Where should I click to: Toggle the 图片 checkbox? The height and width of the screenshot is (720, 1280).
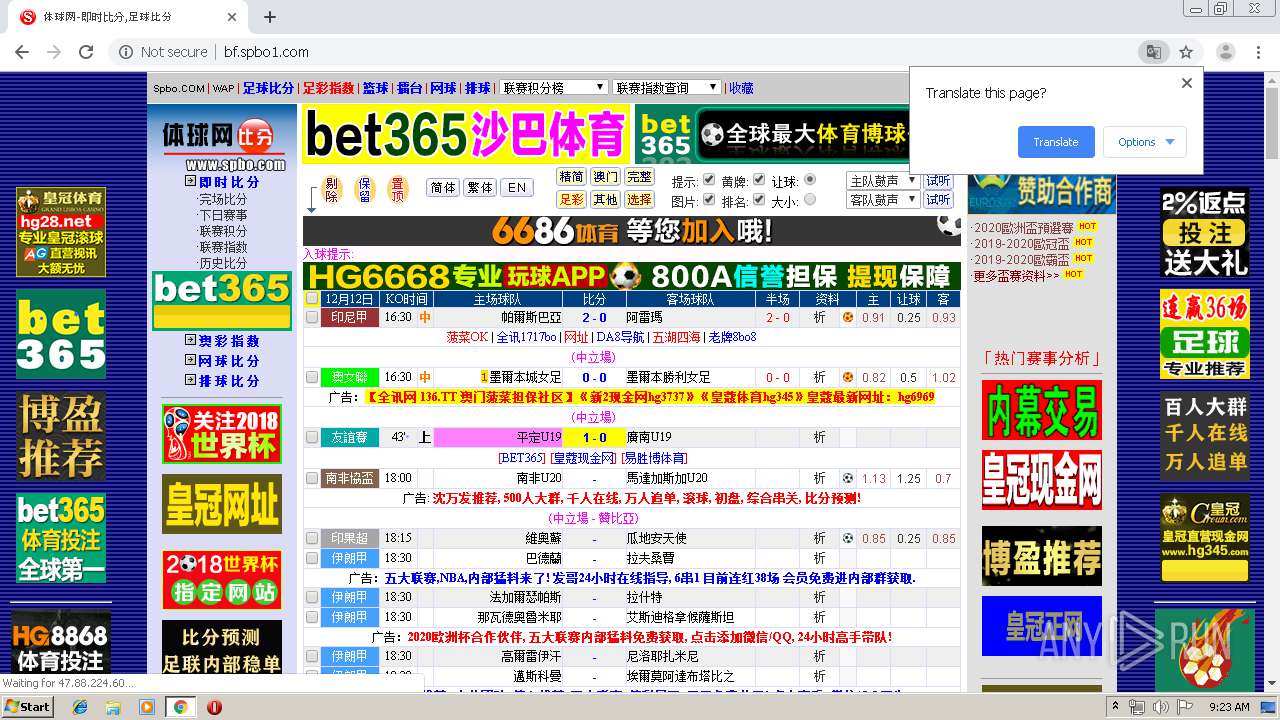709,200
